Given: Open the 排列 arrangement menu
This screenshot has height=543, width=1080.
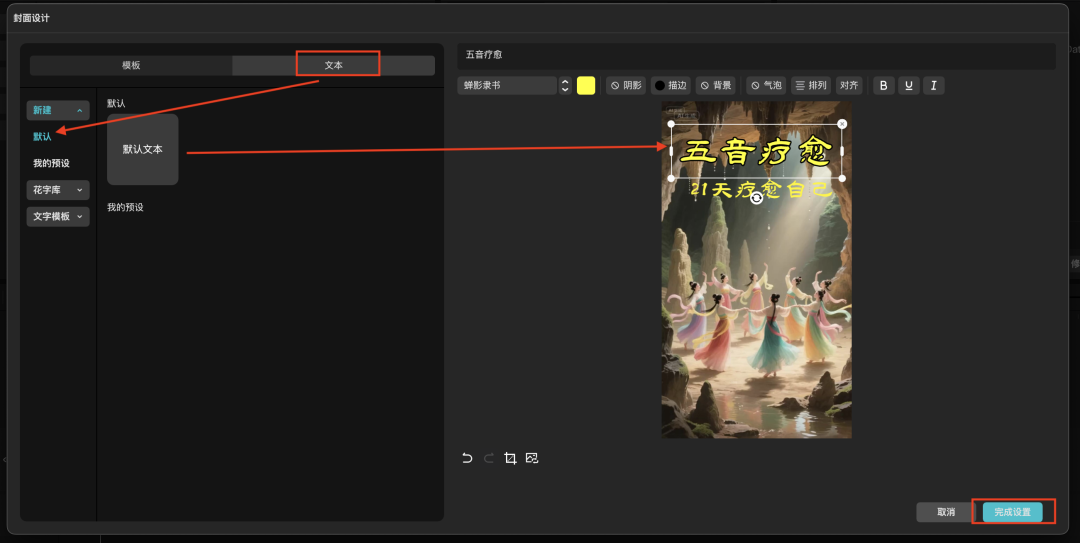Looking at the screenshot, I should pyautogui.click(x=811, y=85).
